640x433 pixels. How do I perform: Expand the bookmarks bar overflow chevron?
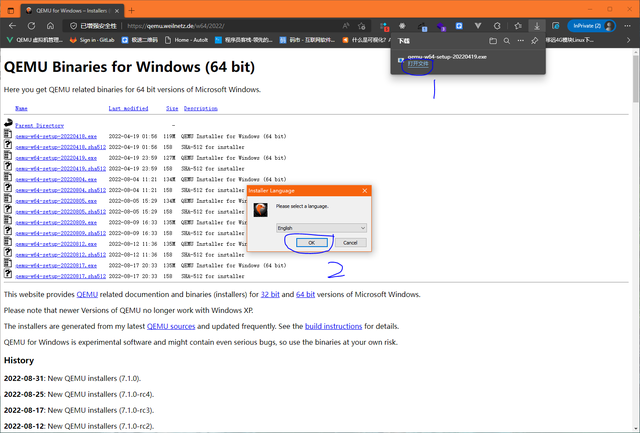coord(628,40)
